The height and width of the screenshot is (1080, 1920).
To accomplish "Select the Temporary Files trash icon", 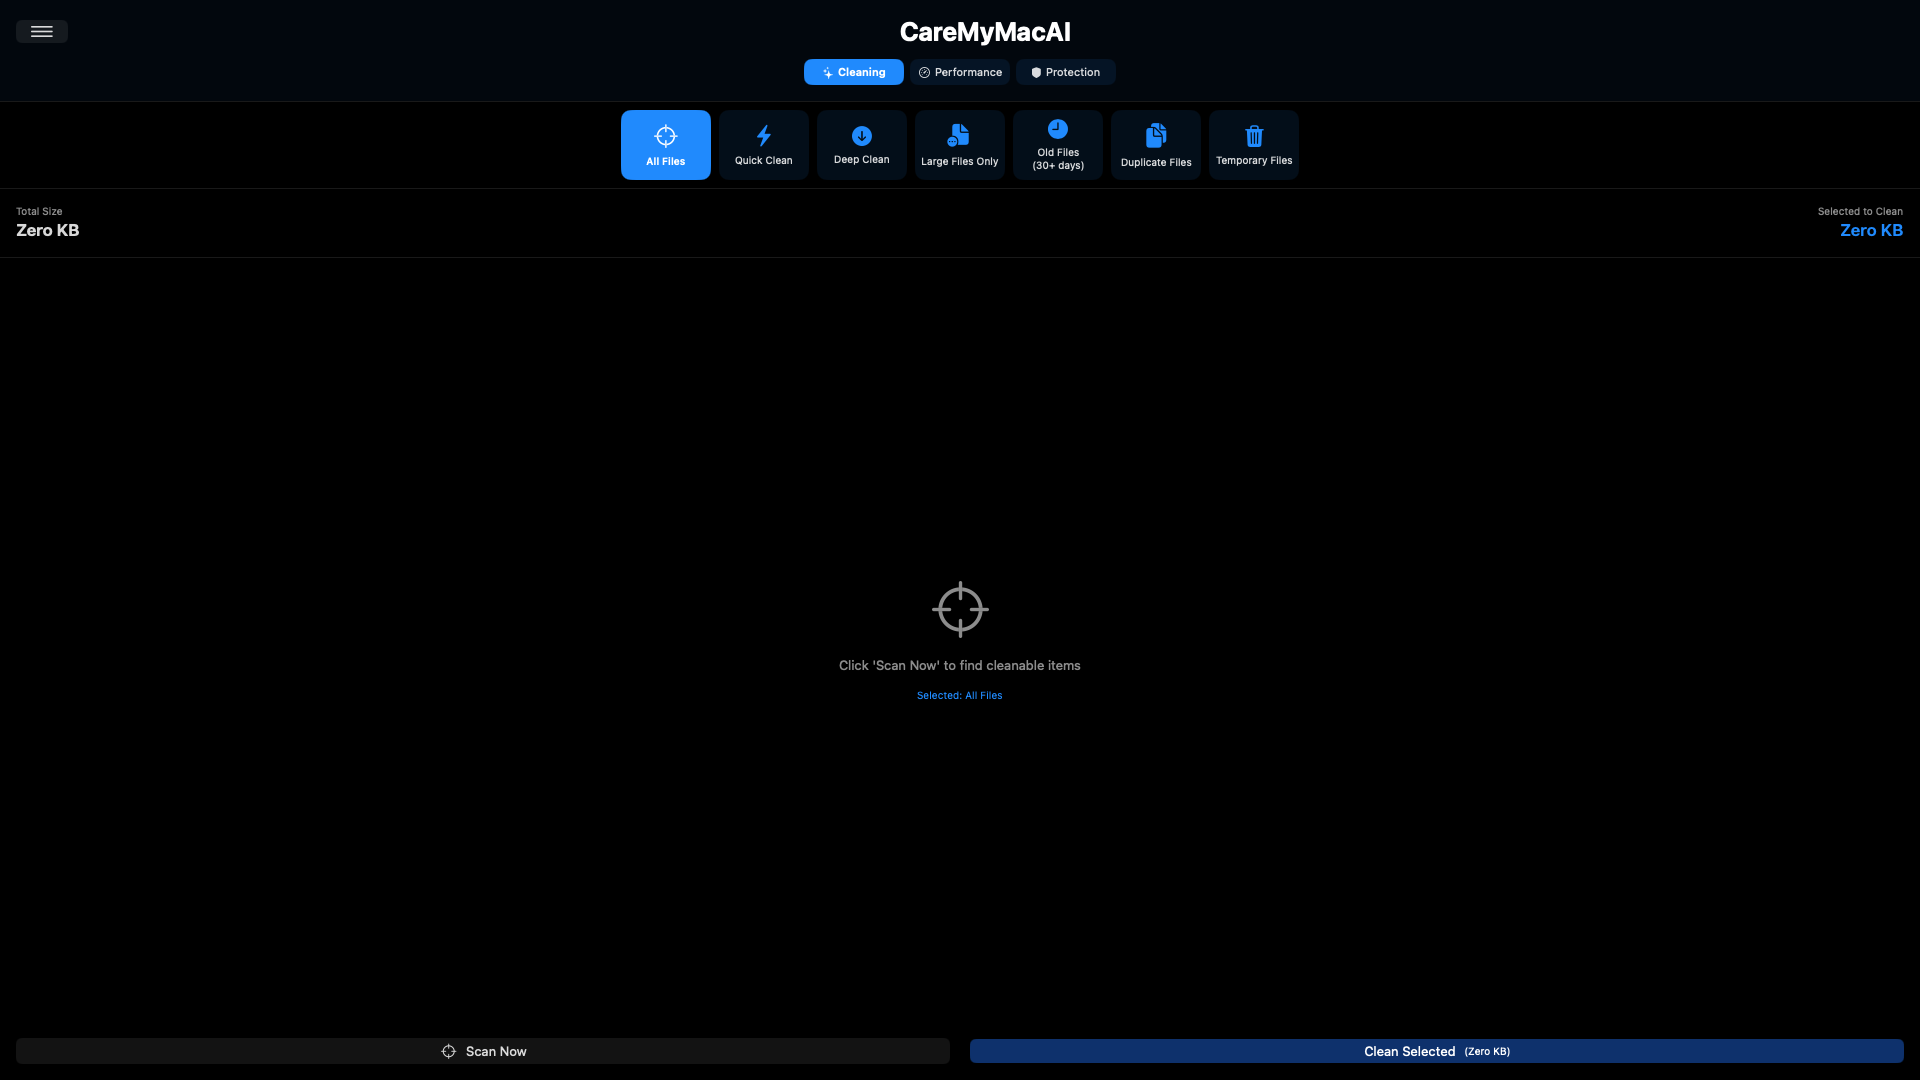I will (x=1253, y=135).
